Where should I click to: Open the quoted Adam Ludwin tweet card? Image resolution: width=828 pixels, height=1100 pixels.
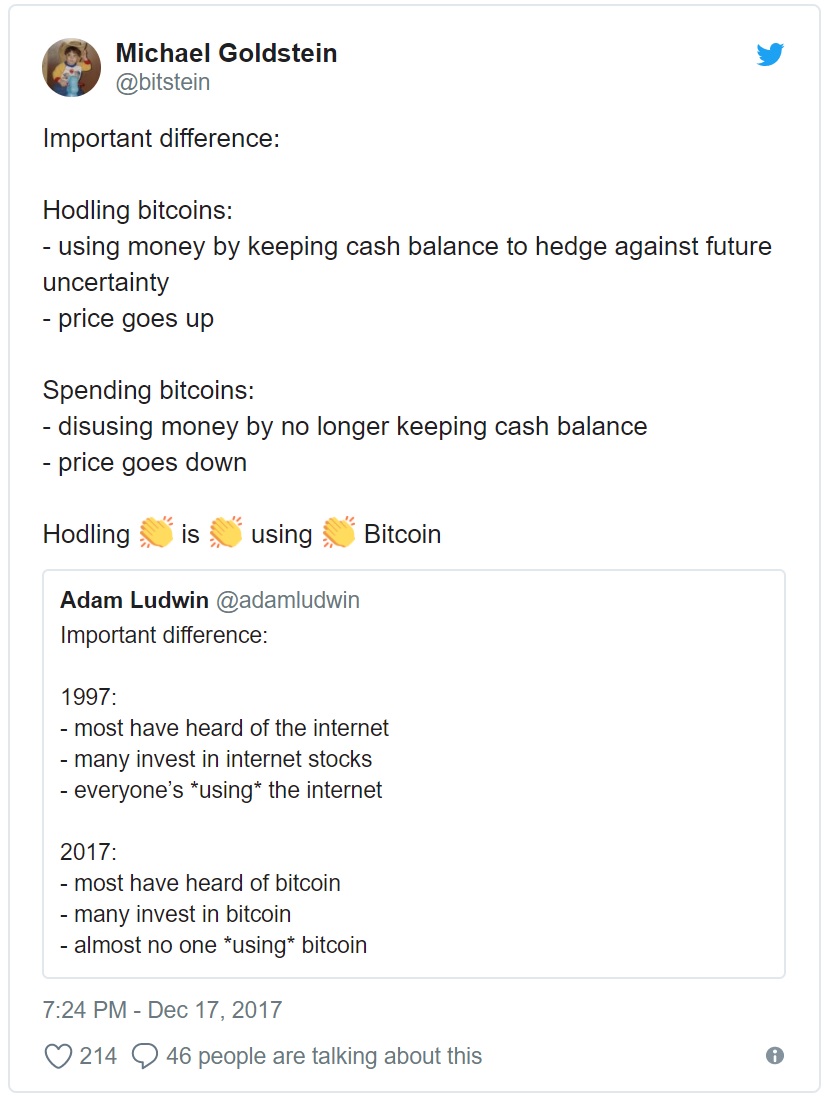414,774
